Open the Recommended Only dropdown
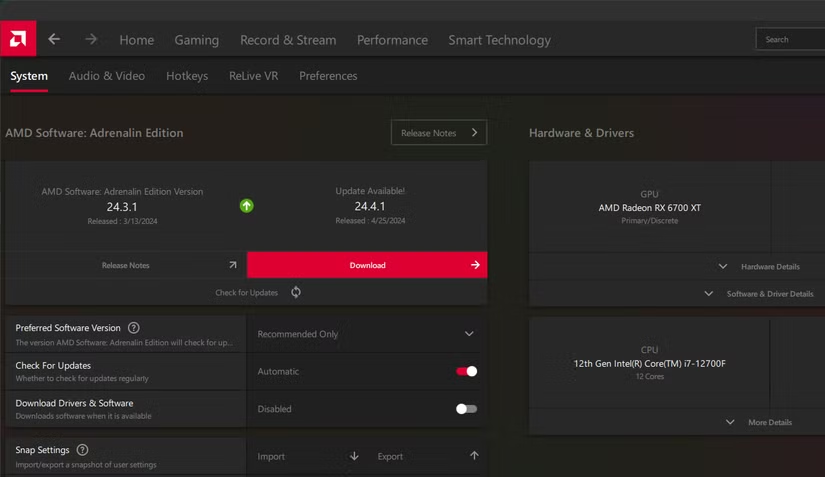 tap(366, 334)
